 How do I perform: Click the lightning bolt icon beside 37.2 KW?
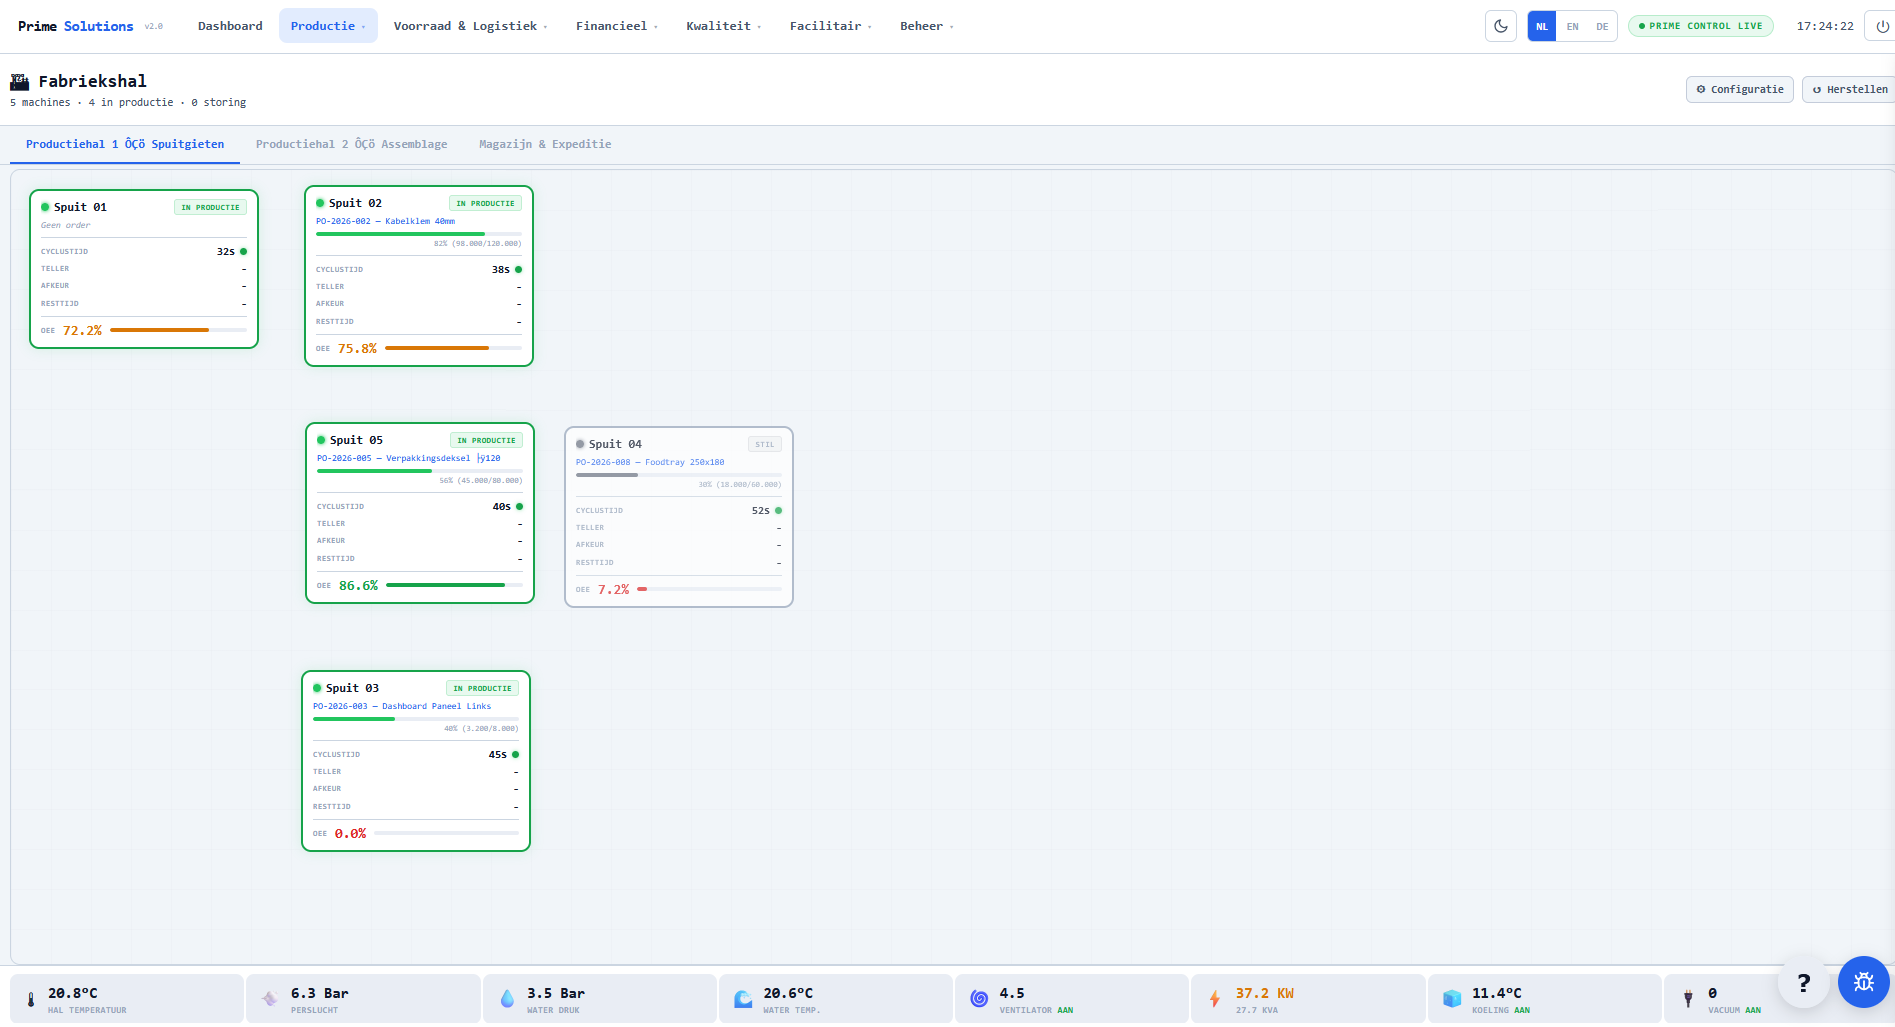[1215, 999]
